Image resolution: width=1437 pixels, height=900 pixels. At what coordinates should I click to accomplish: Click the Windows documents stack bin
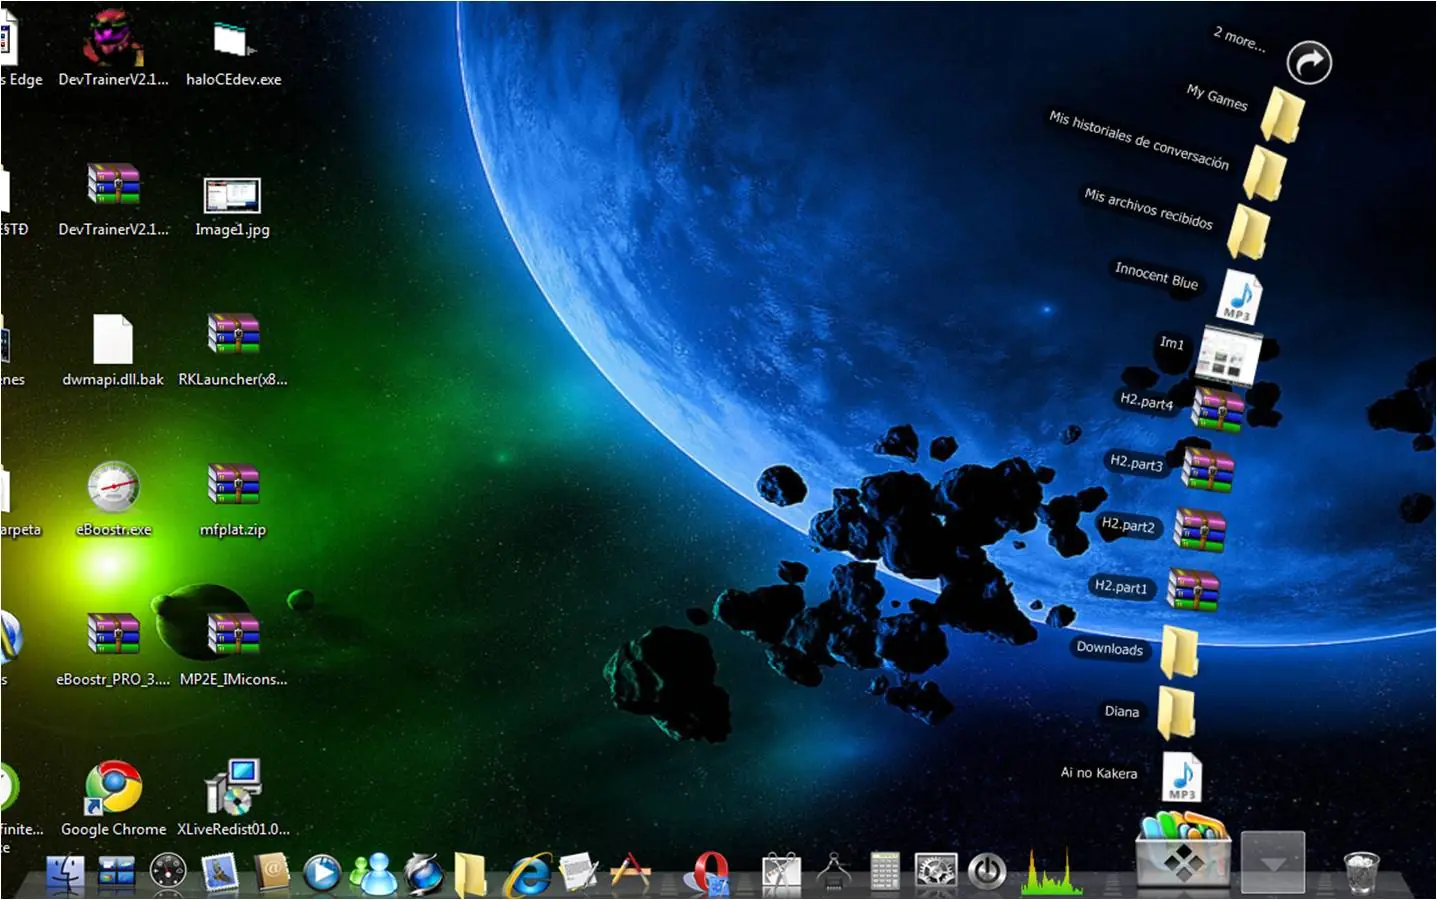point(1184,849)
